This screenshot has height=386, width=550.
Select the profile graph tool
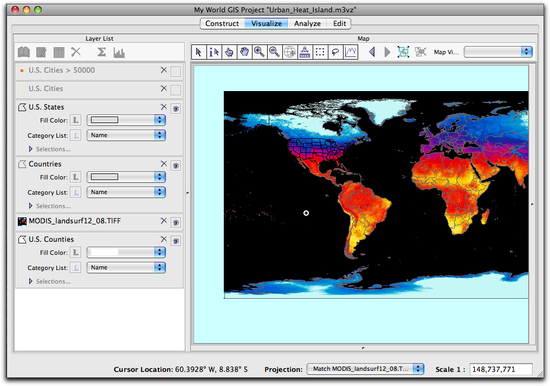pos(350,52)
